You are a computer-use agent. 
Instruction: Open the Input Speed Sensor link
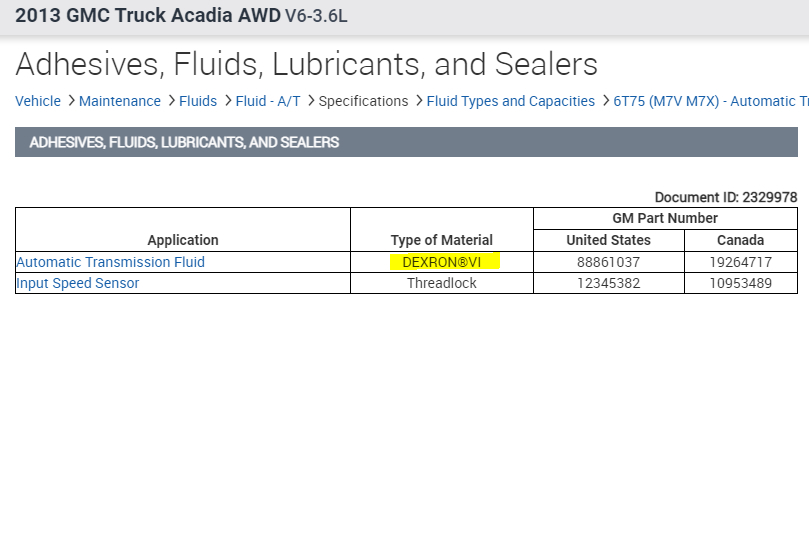pyautogui.click(x=78, y=283)
